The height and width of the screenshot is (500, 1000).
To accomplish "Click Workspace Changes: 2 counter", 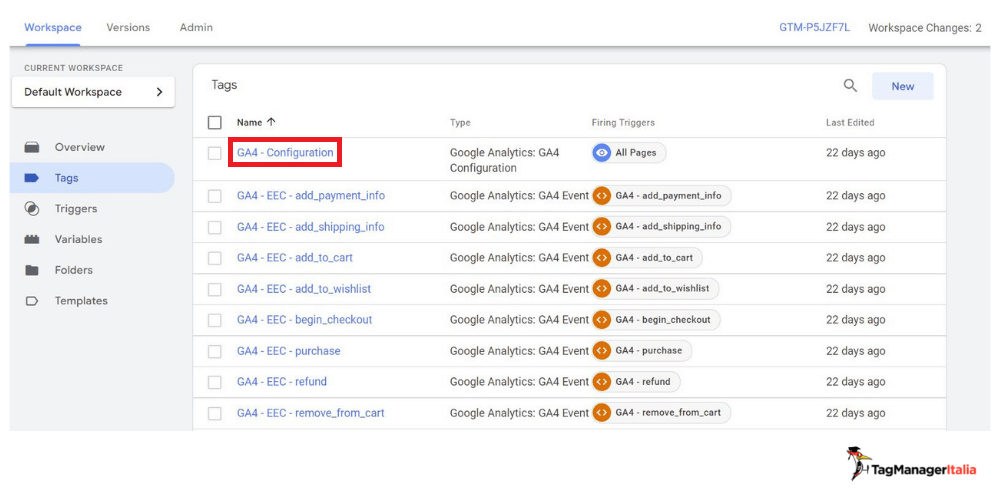I will [x=925, y=27].
